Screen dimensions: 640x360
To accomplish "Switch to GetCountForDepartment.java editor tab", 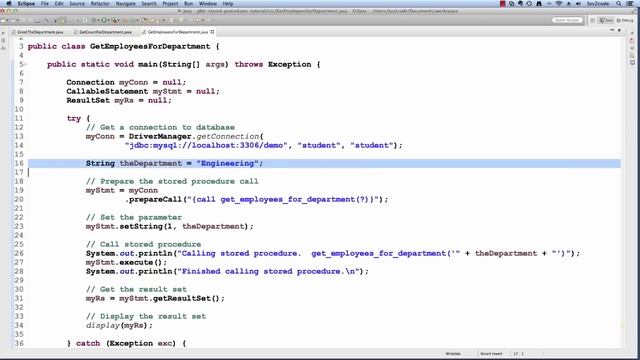I will (105, 32).
